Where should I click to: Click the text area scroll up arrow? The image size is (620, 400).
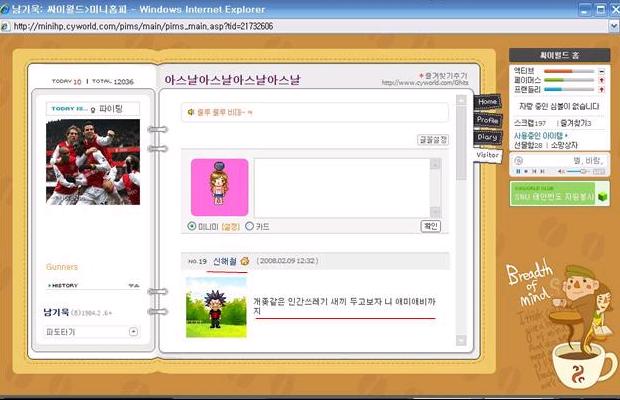coord(435,164)
